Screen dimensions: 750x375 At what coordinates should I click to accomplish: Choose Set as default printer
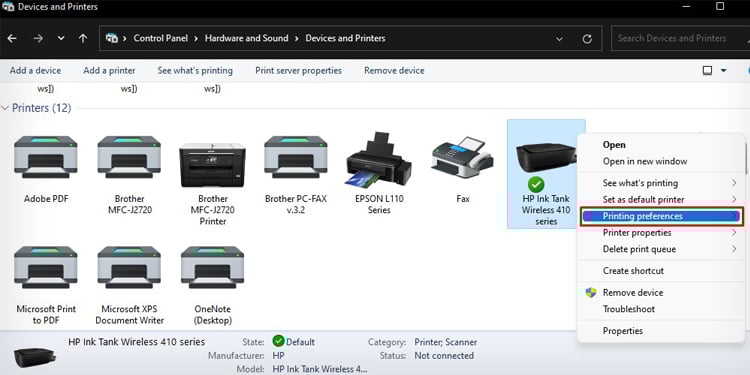(643, 199)
